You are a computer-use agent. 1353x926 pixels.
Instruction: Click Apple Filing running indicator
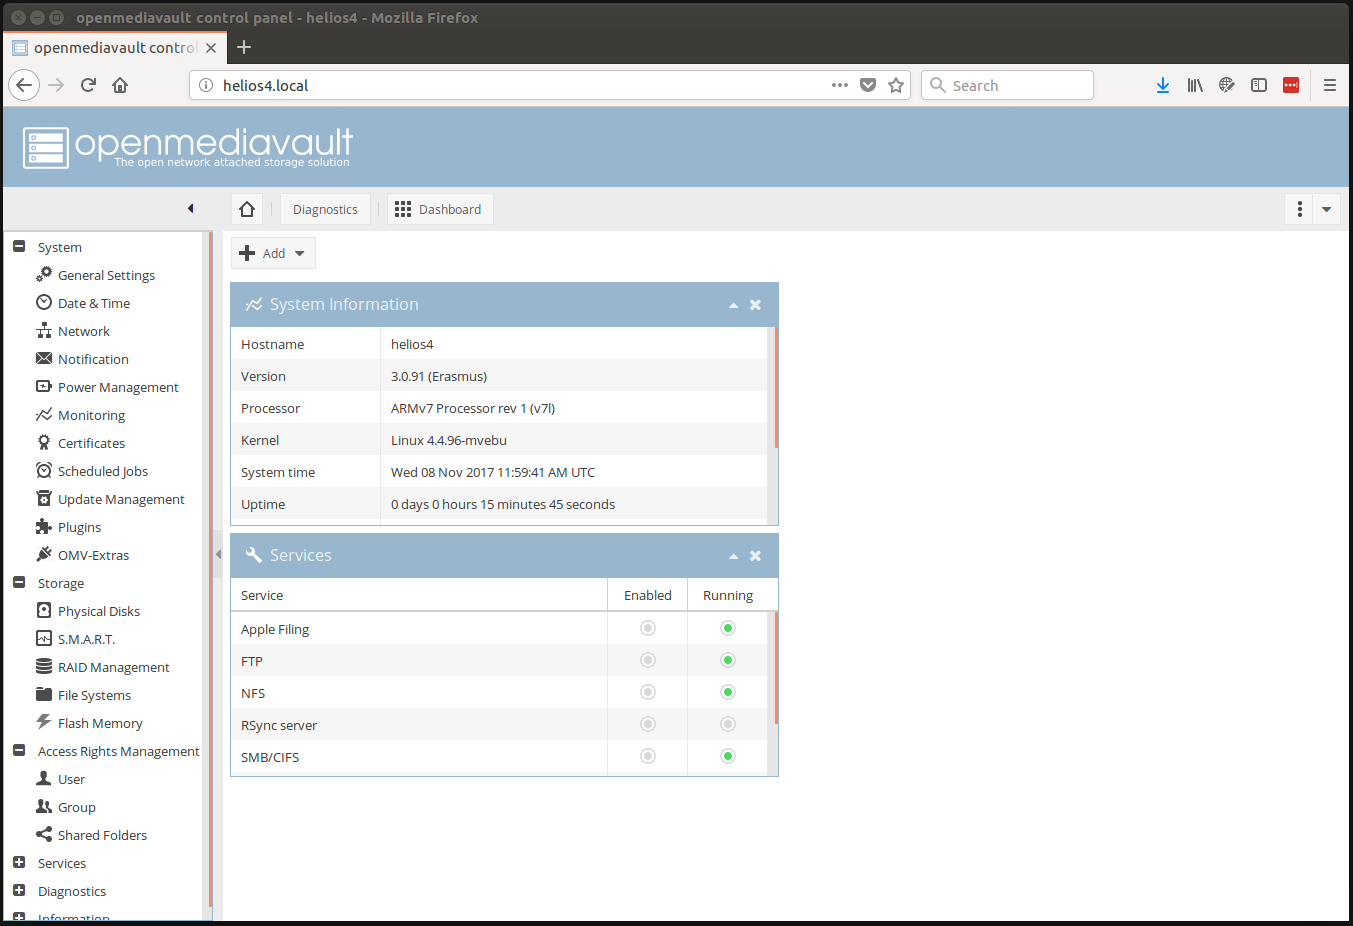pyautogui.click(x=728, y=628)
